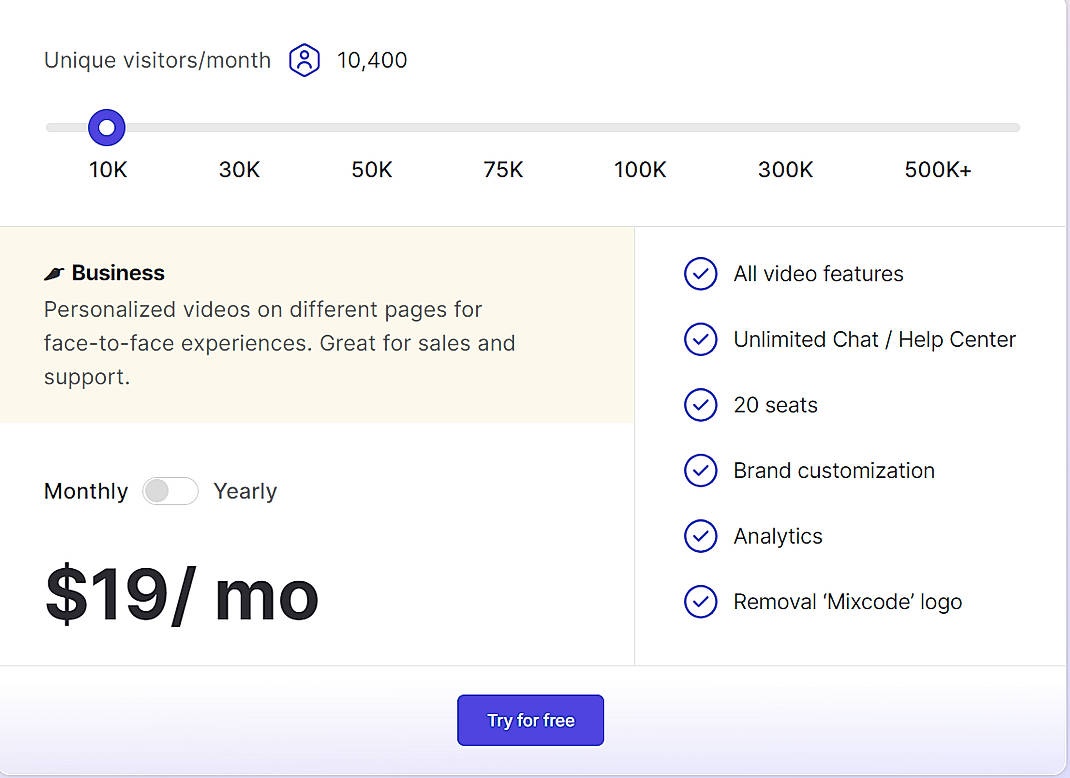Toggle the billing period switch

pos(170,491)
